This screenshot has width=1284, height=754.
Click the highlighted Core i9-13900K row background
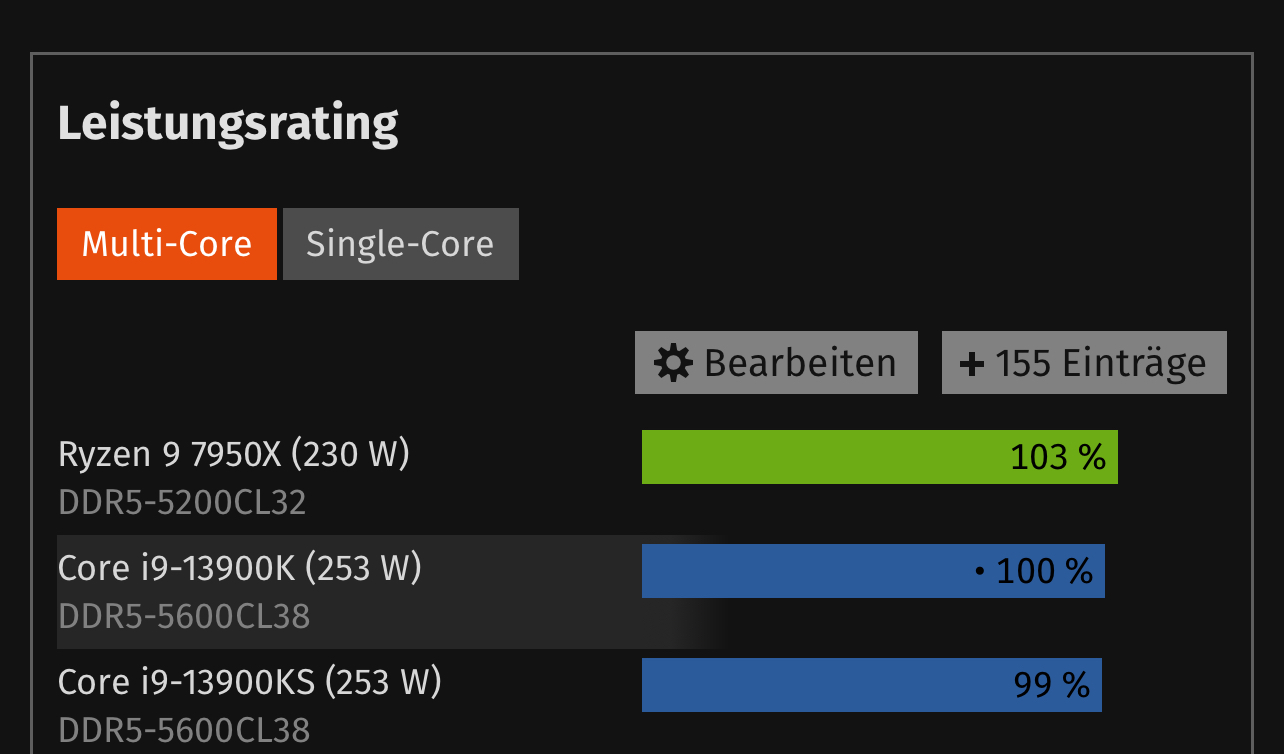point(390,592)
